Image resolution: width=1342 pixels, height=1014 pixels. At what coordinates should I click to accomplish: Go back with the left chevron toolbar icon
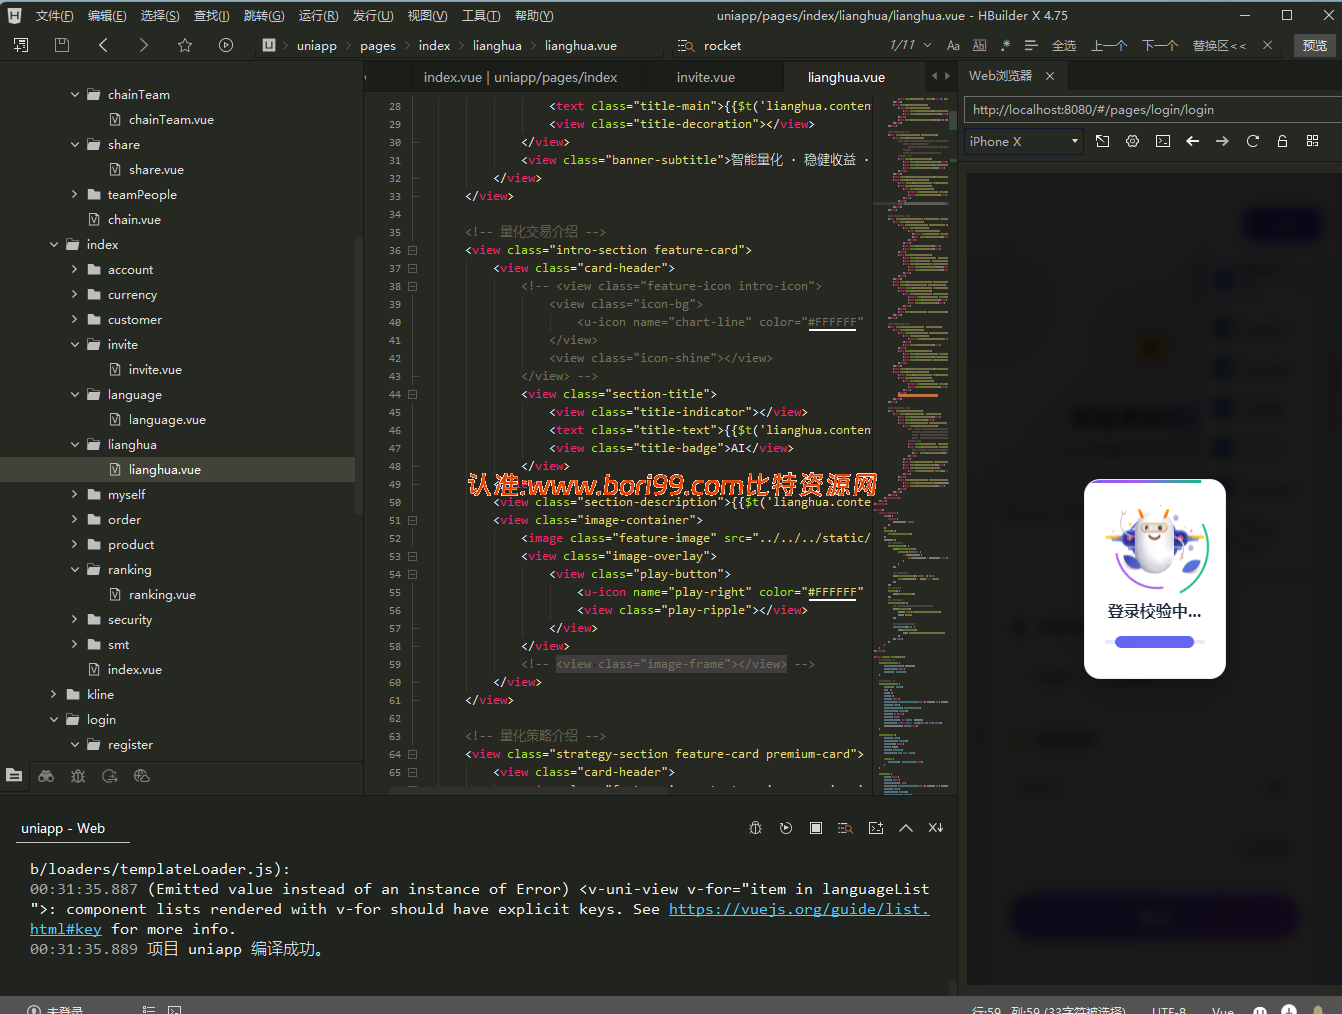coord(103,45)
